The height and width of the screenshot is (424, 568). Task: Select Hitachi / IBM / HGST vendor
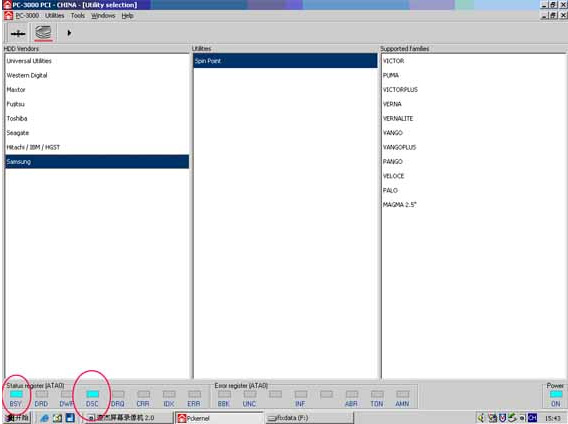point(97,147)
